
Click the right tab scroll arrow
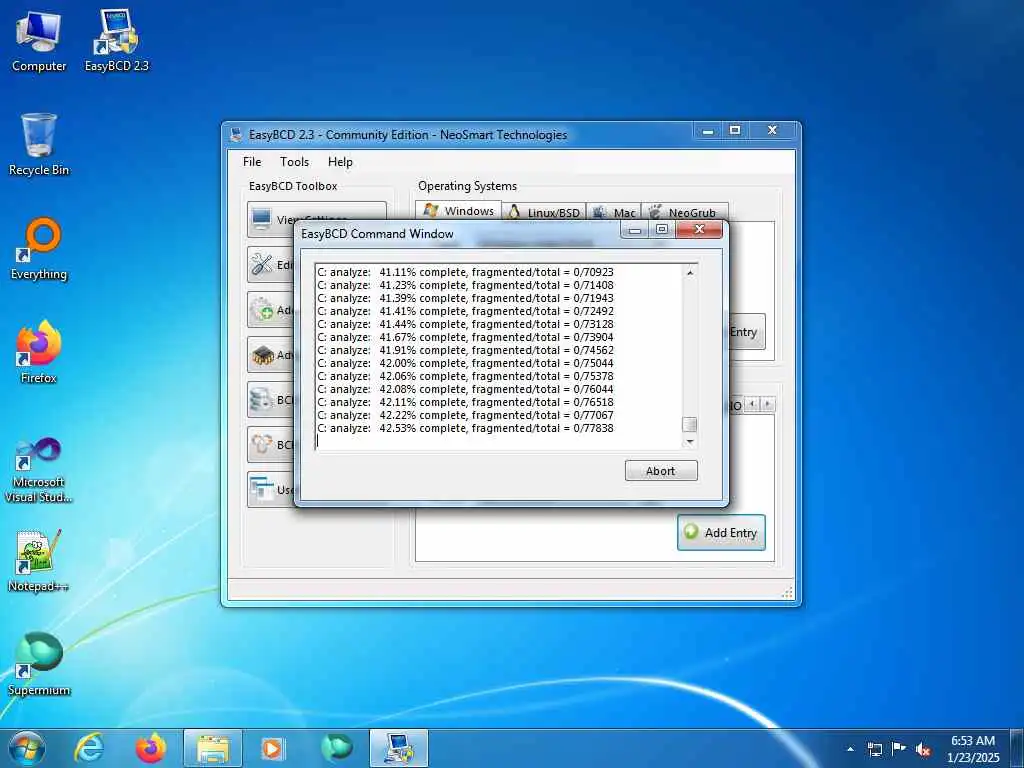coord(768,404)
